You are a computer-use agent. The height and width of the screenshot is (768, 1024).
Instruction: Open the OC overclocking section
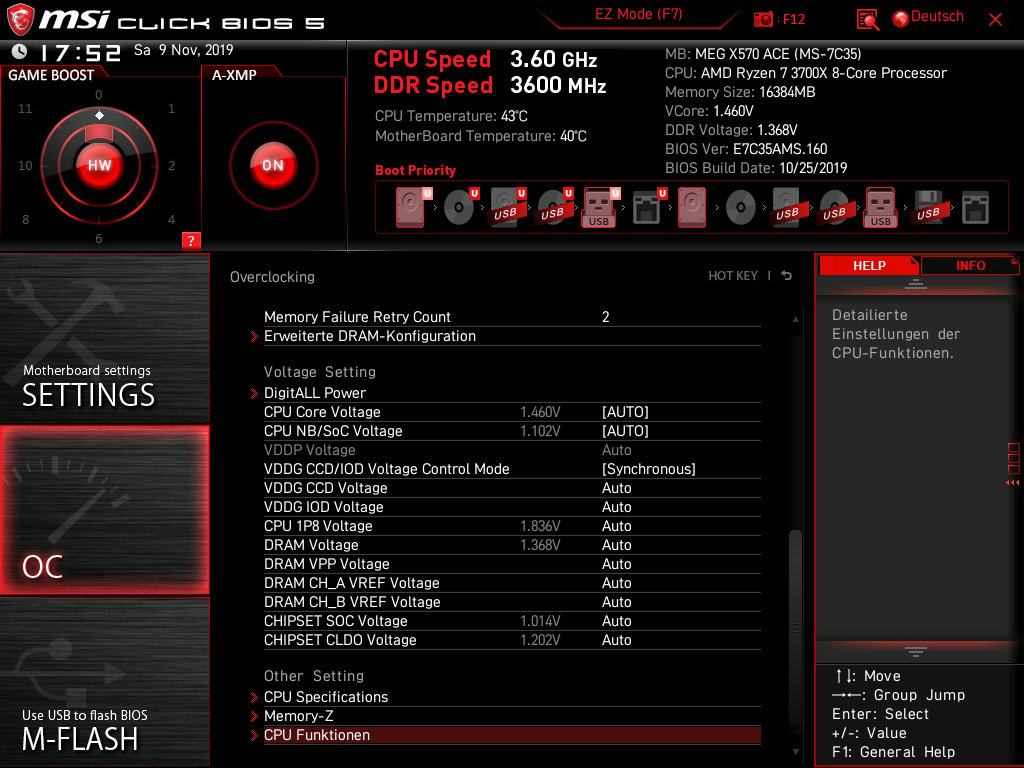[104, 510]
